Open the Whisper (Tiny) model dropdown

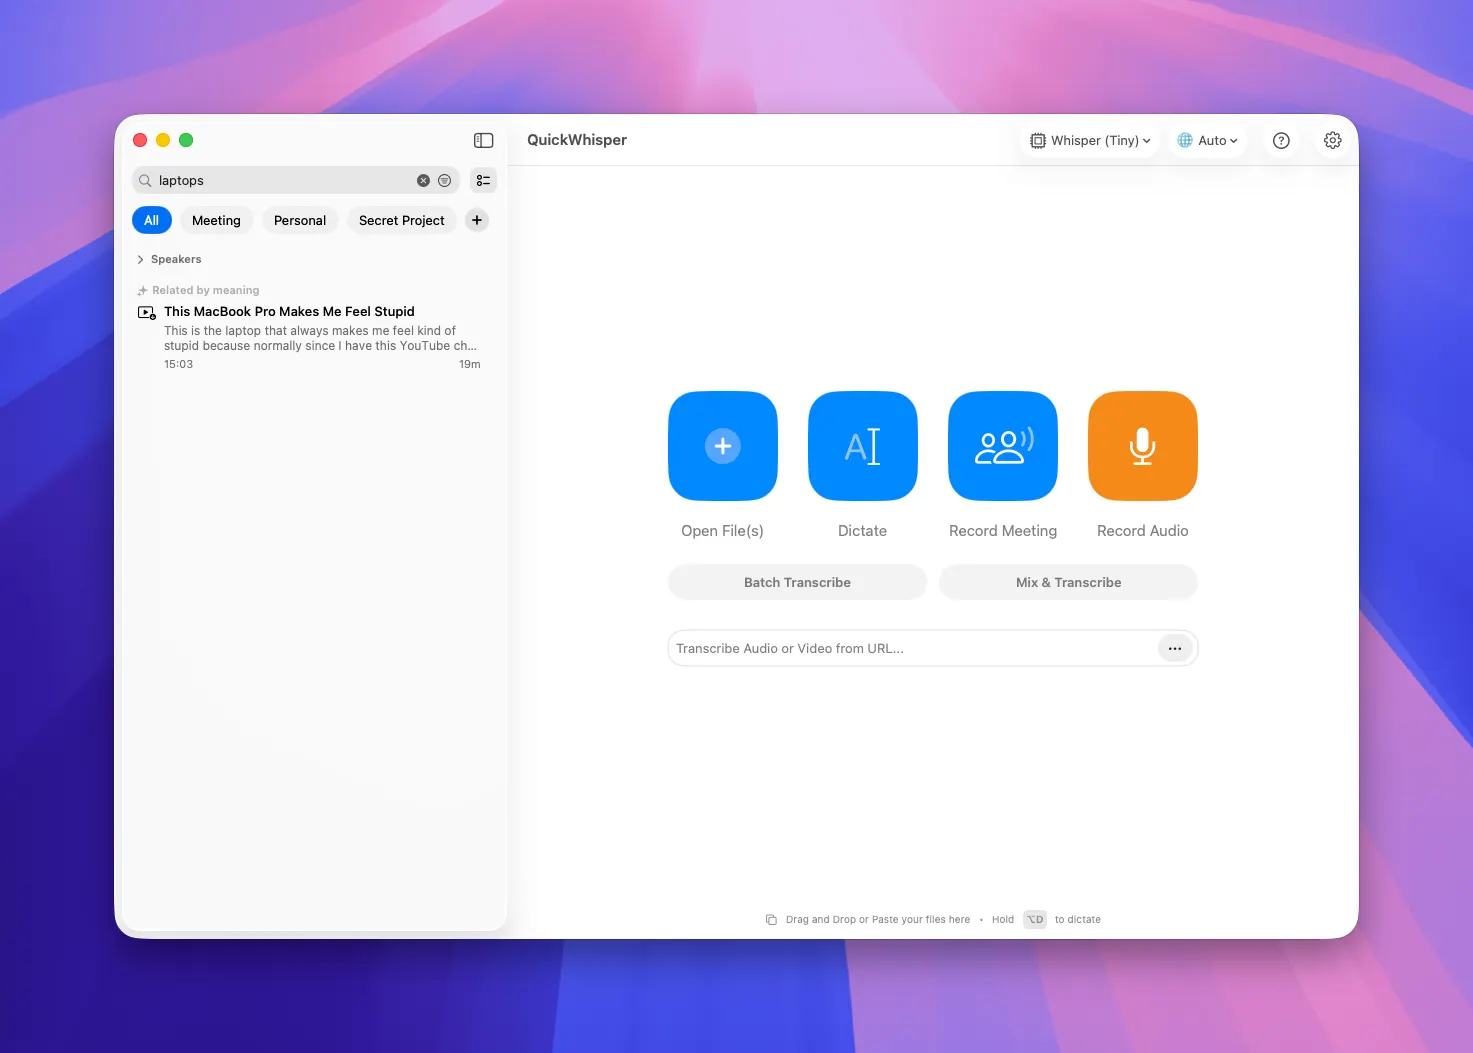1091,141
